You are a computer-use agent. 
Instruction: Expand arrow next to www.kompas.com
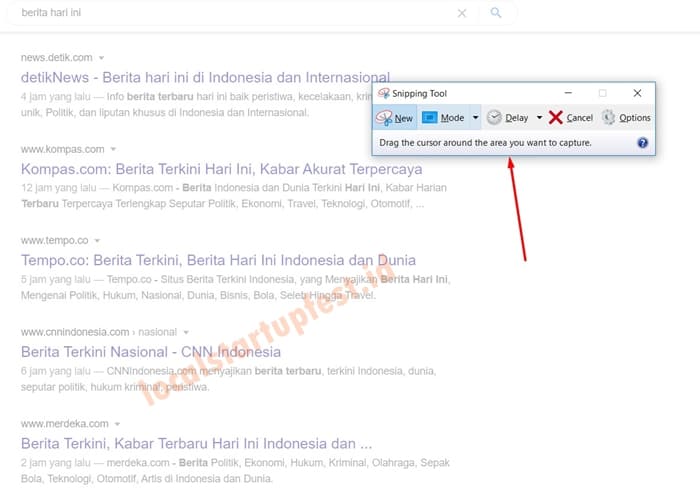(x=113, y=150)
